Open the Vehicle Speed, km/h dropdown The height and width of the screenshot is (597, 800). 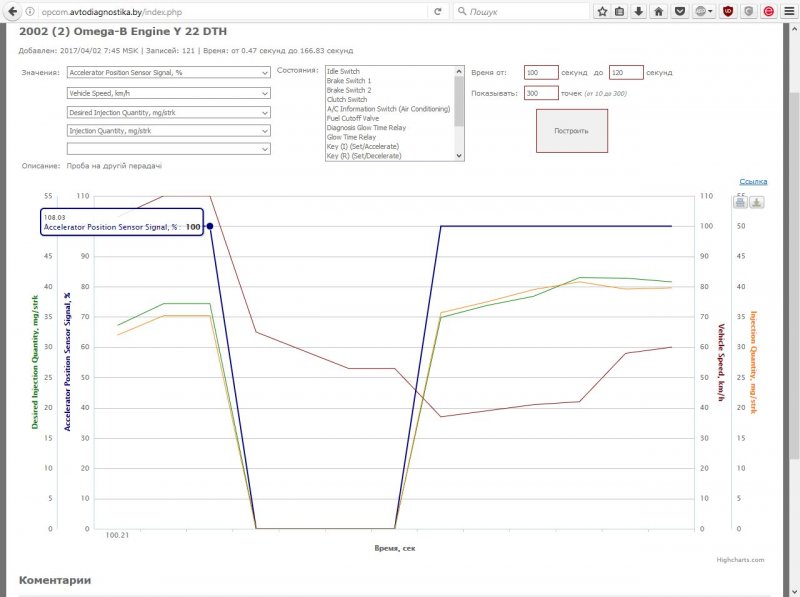pyautogui.click(x=168, y=93)
